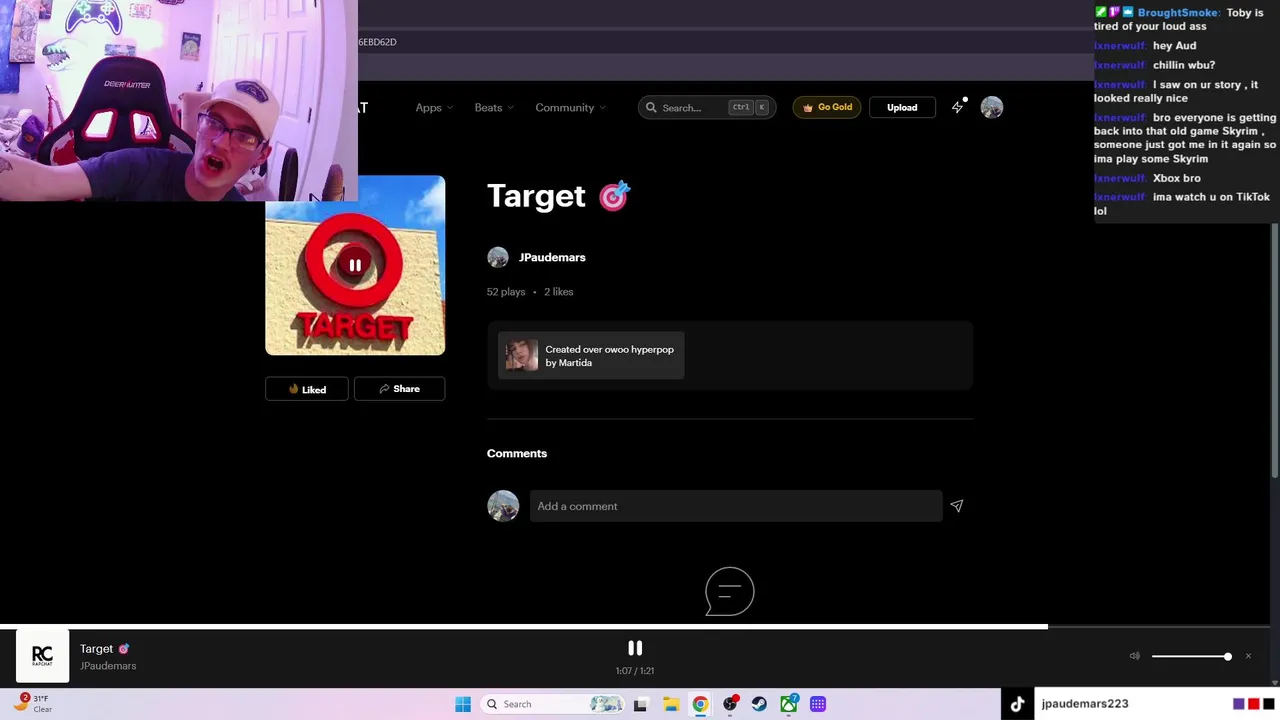The image size is (1280, 720).
Task: Open the owoo hyperpop beat by Martida
Action: (x=591, y=356)
